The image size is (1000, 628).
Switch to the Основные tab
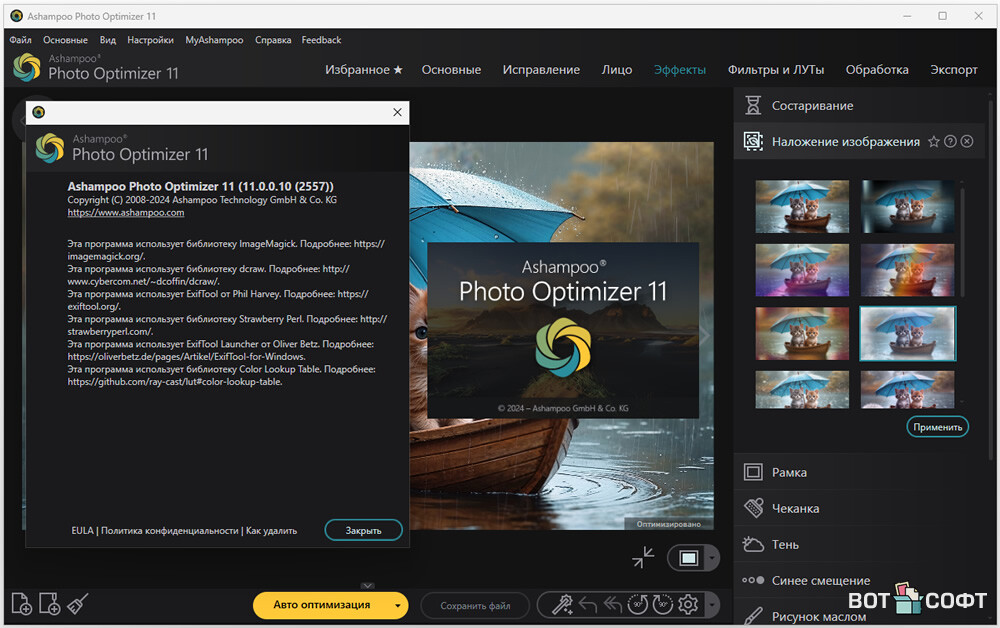pyautogui.click(x=452, y=69)
